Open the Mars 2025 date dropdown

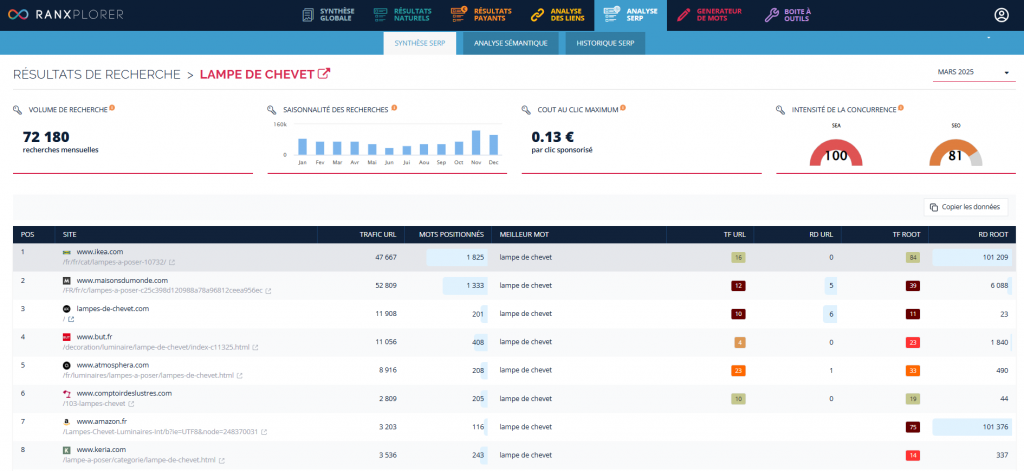click(974, 73)
